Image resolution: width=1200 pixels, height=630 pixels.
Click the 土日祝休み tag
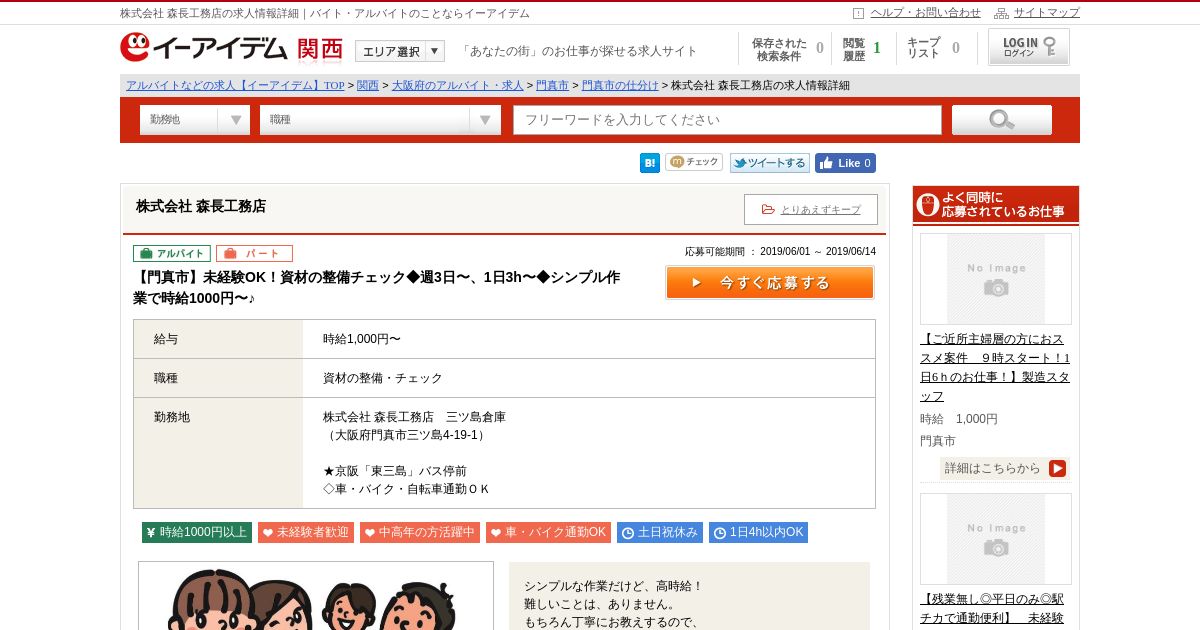click(660, 532)
